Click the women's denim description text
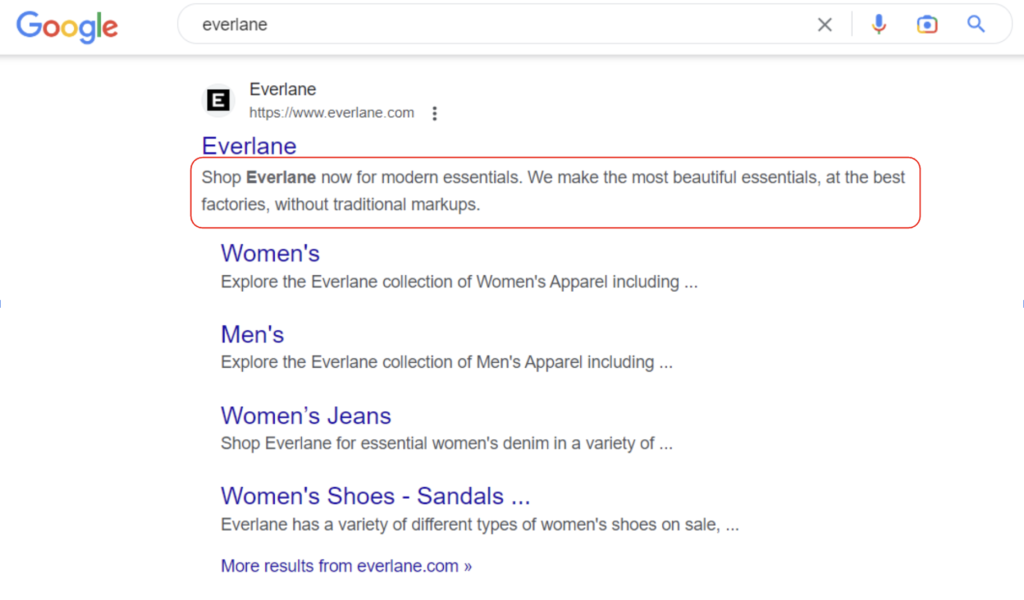Viewport: 1024px width, 600px height. [445, 443]
